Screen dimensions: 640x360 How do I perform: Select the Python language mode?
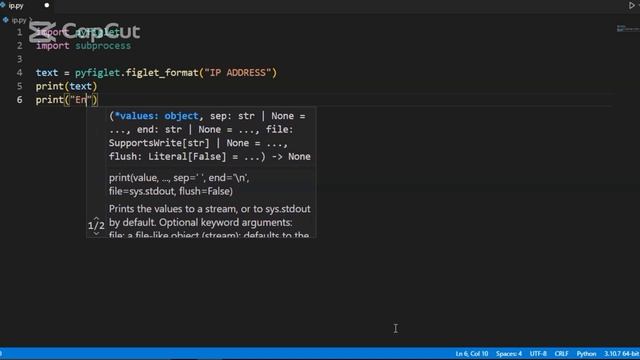[586, 353]
